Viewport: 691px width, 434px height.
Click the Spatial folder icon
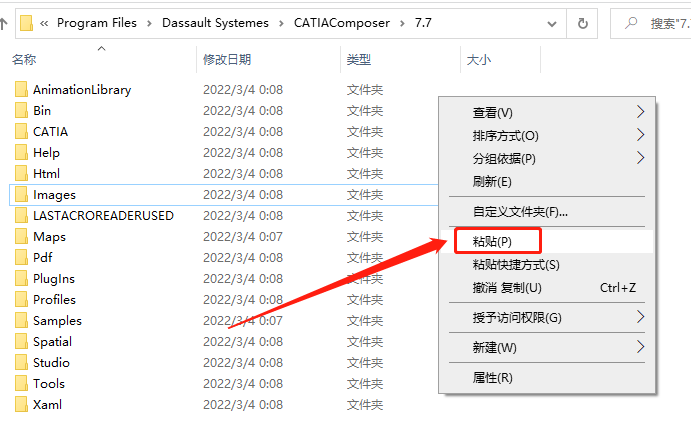click(x=21, y=341)
